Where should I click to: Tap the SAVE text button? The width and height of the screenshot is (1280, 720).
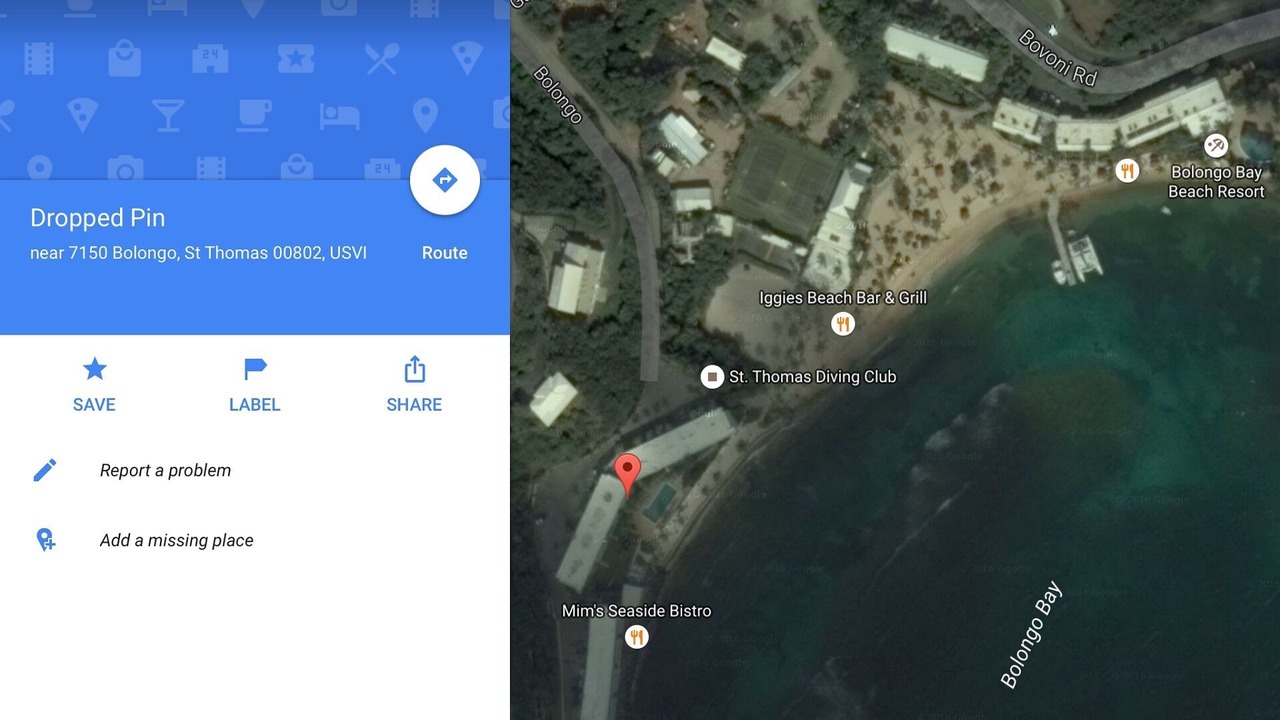(x=94, y=405)
